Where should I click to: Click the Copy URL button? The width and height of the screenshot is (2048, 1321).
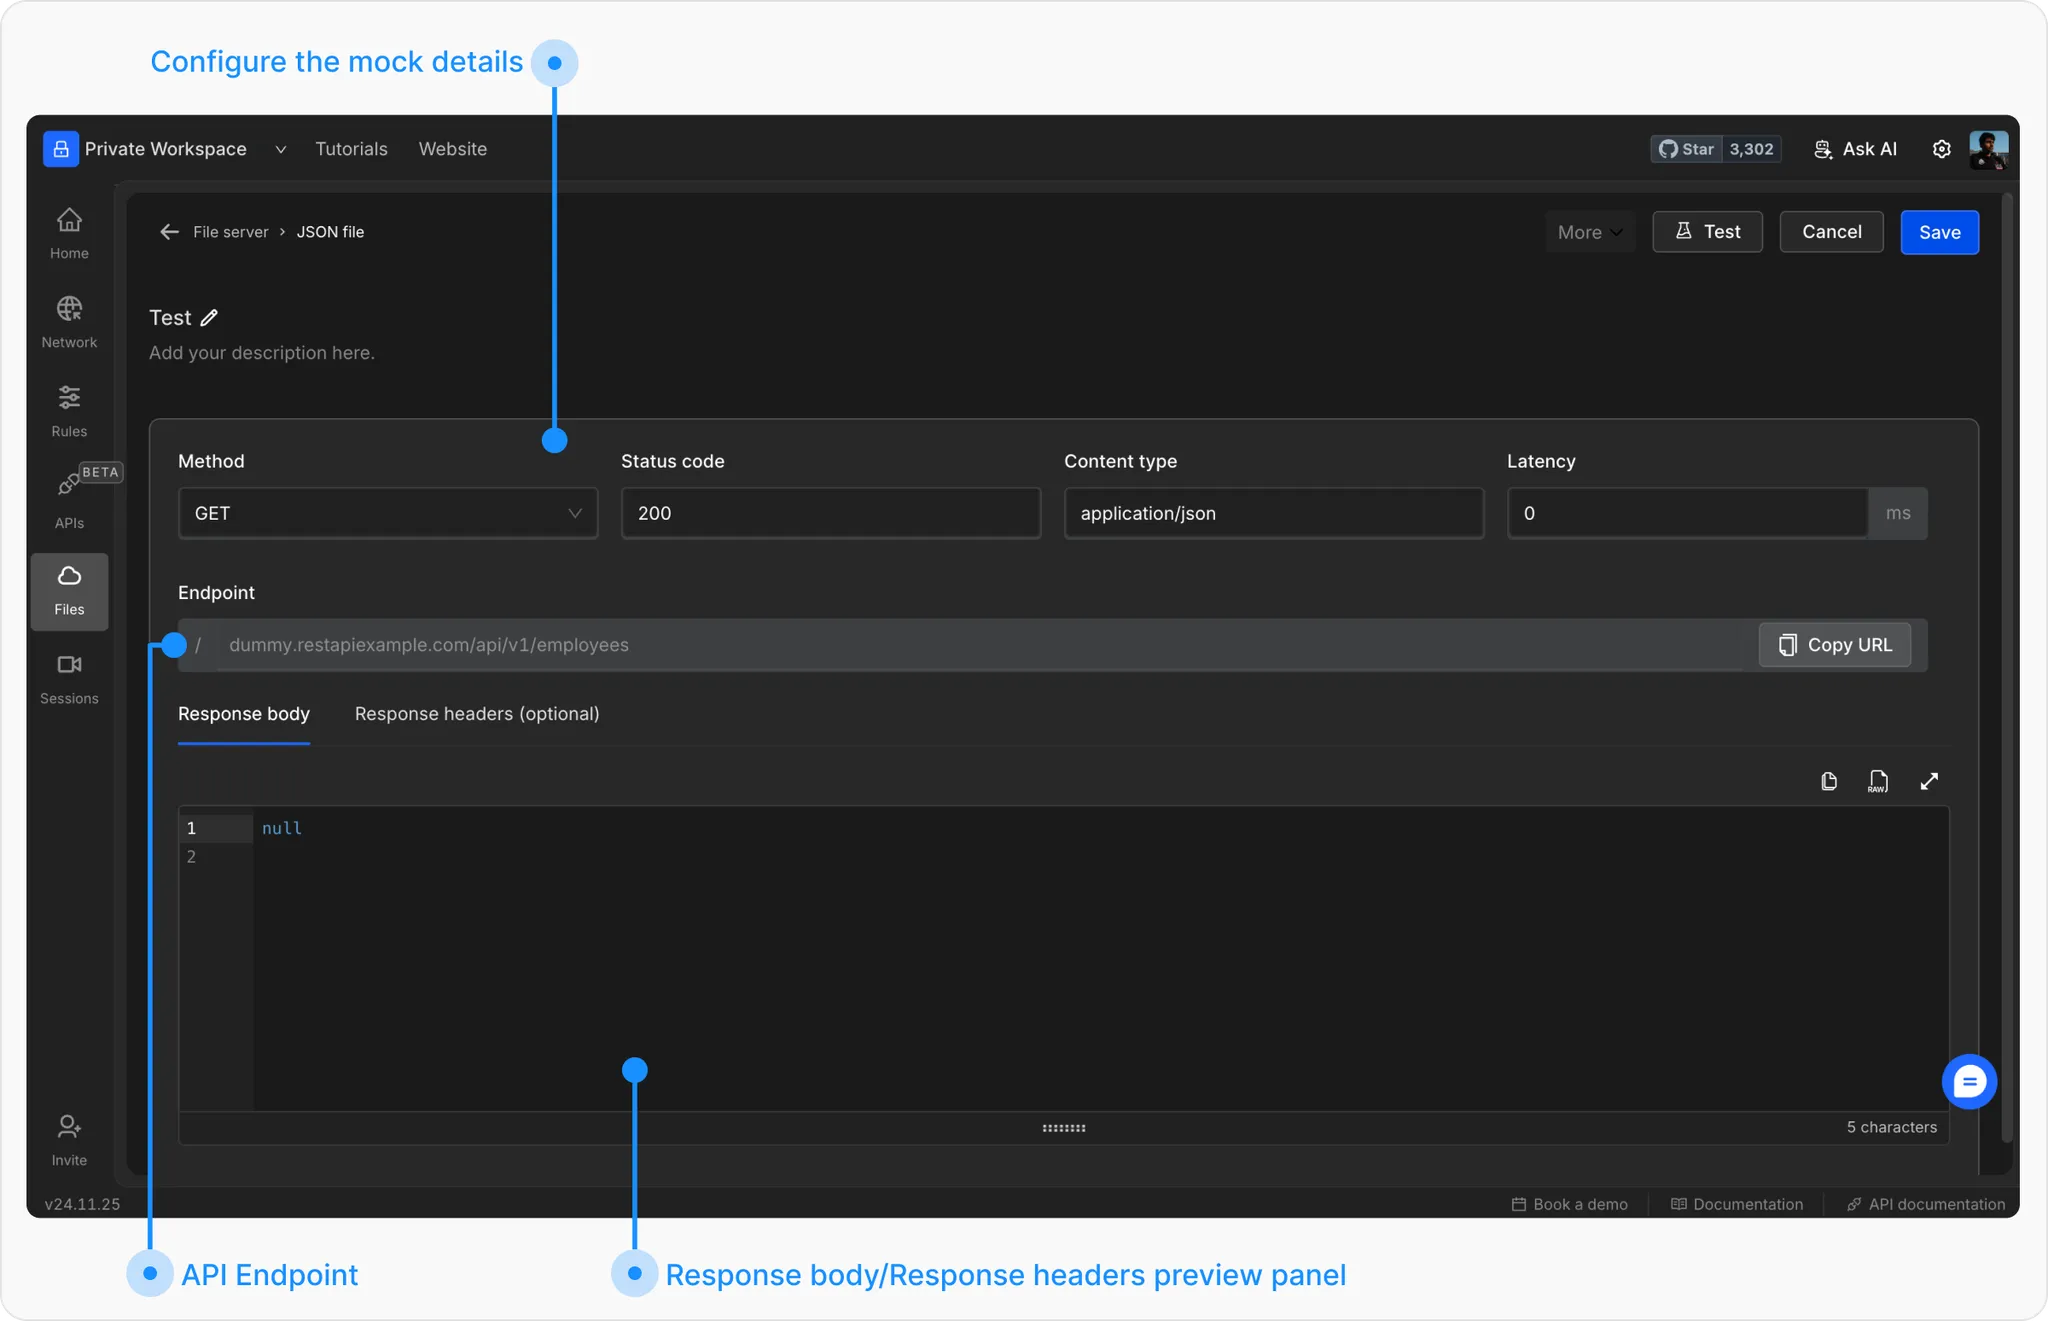pos(1834,645)
